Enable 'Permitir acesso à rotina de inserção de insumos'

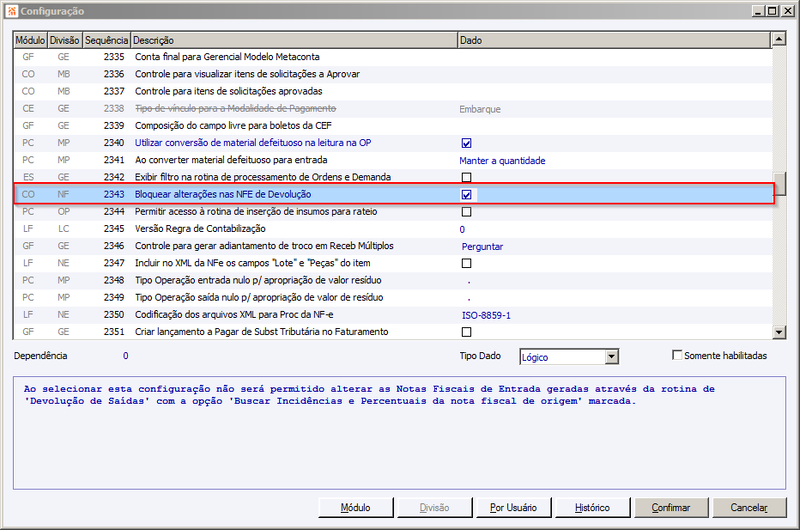466,212
